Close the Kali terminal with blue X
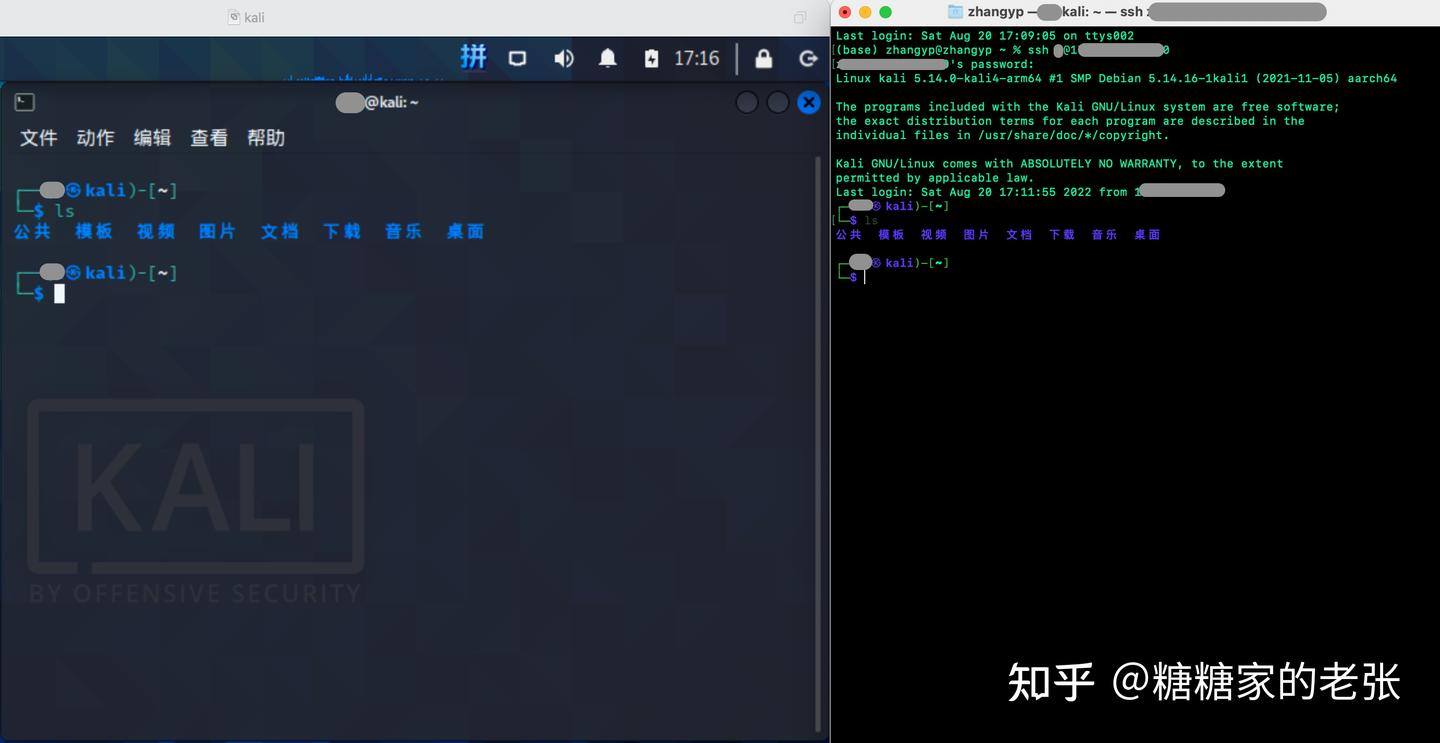 point(808,102)
